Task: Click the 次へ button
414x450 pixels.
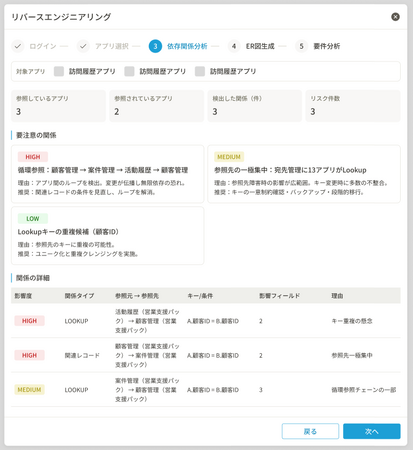Action: pos(372,431)
